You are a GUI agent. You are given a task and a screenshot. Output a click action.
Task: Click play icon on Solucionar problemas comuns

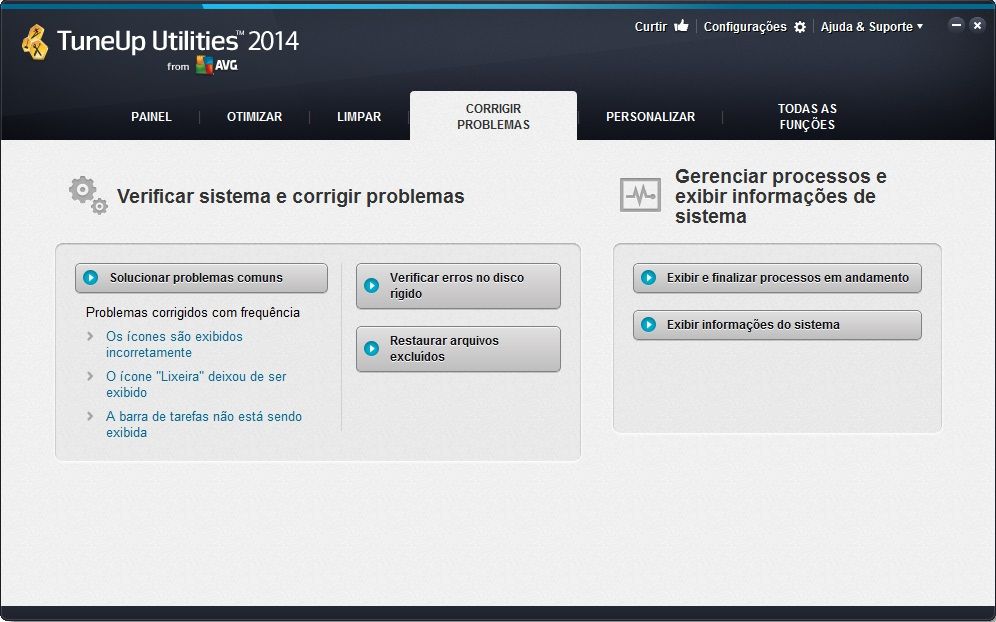click(x=91, y=278)
